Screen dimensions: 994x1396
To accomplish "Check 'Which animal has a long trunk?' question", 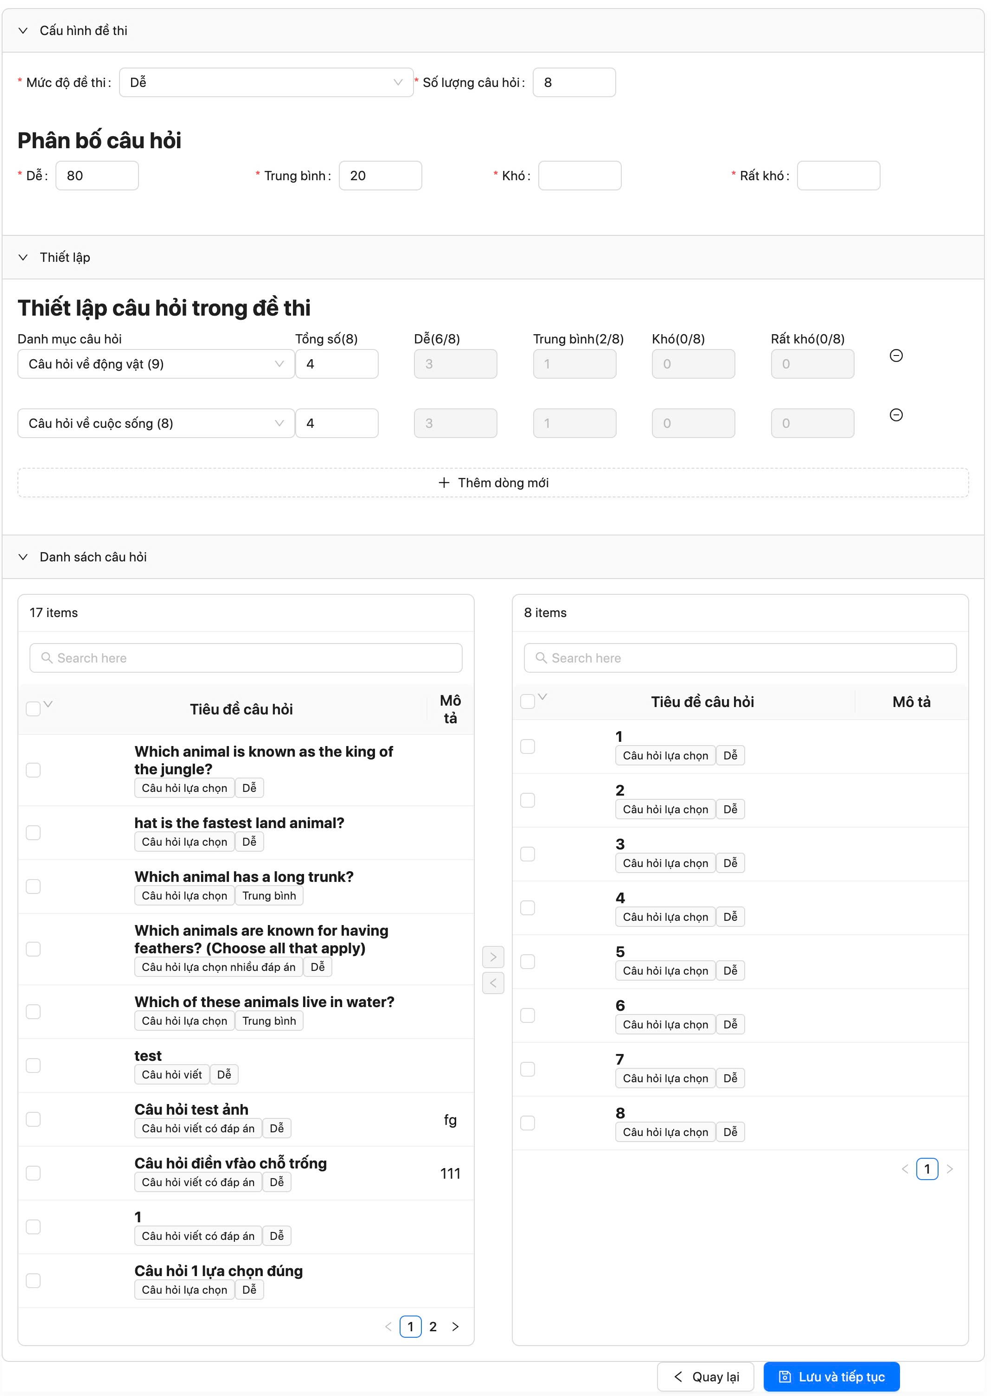I will click(33, 887).
